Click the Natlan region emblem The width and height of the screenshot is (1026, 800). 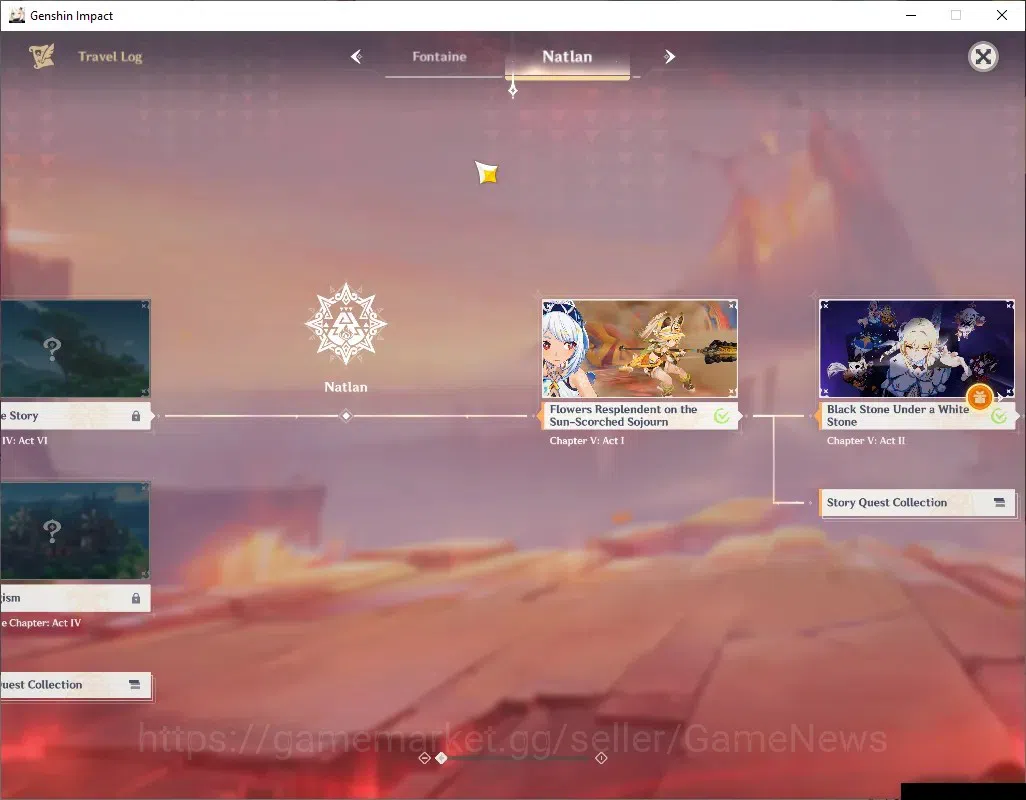[x=345, y=324]
